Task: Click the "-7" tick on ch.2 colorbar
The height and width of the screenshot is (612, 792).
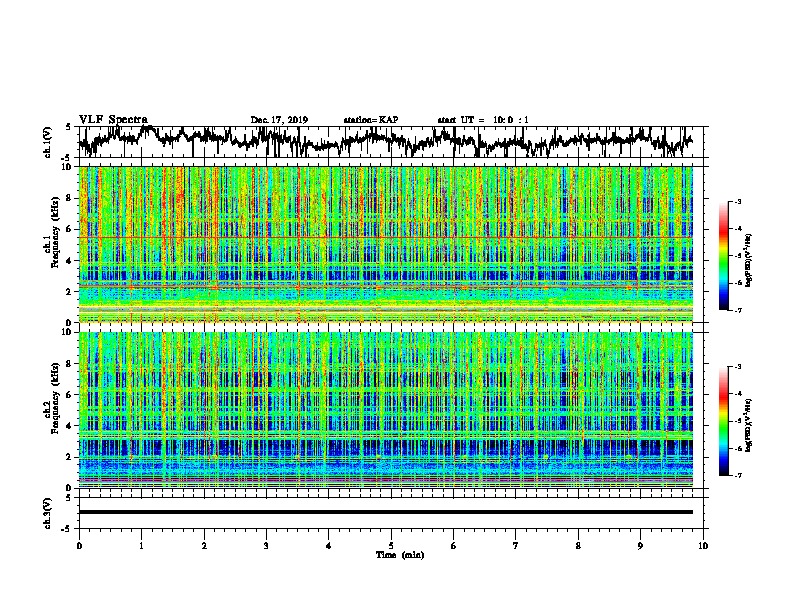Action: coord(737,475)
